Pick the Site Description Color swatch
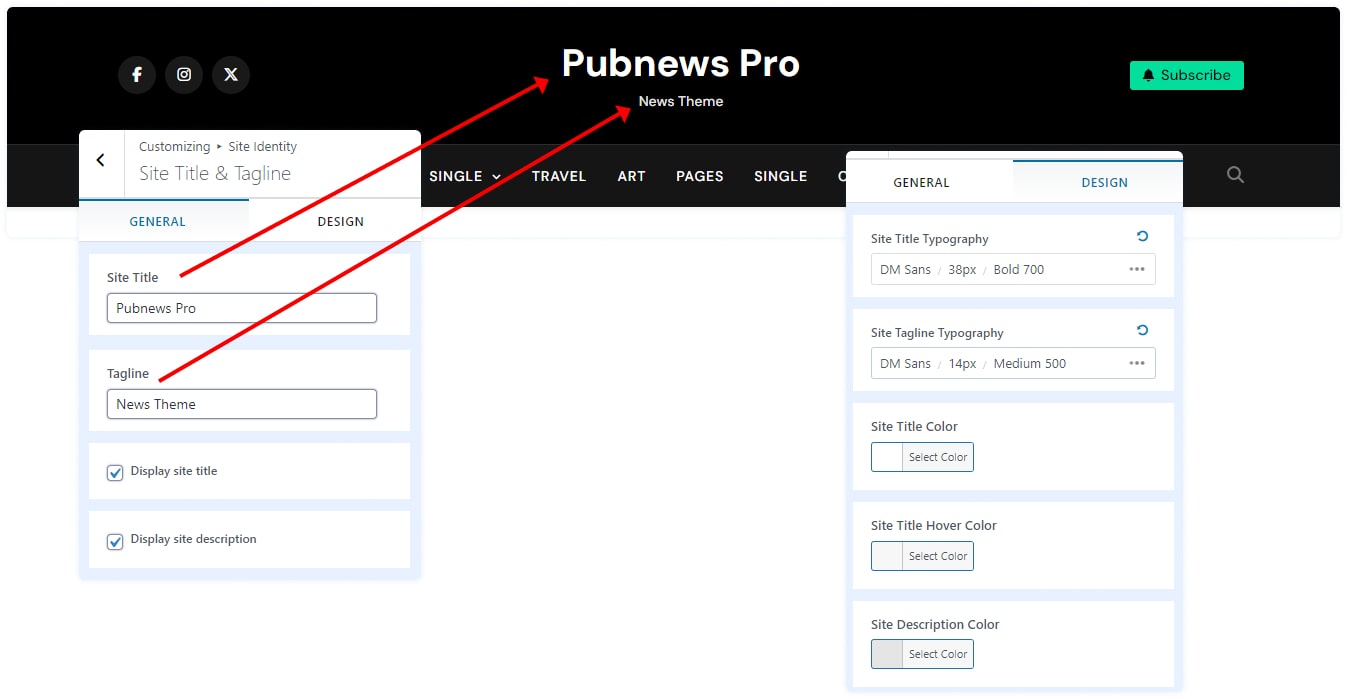The width and height of the screenshot is (1347, 699). tap(887, 654)
